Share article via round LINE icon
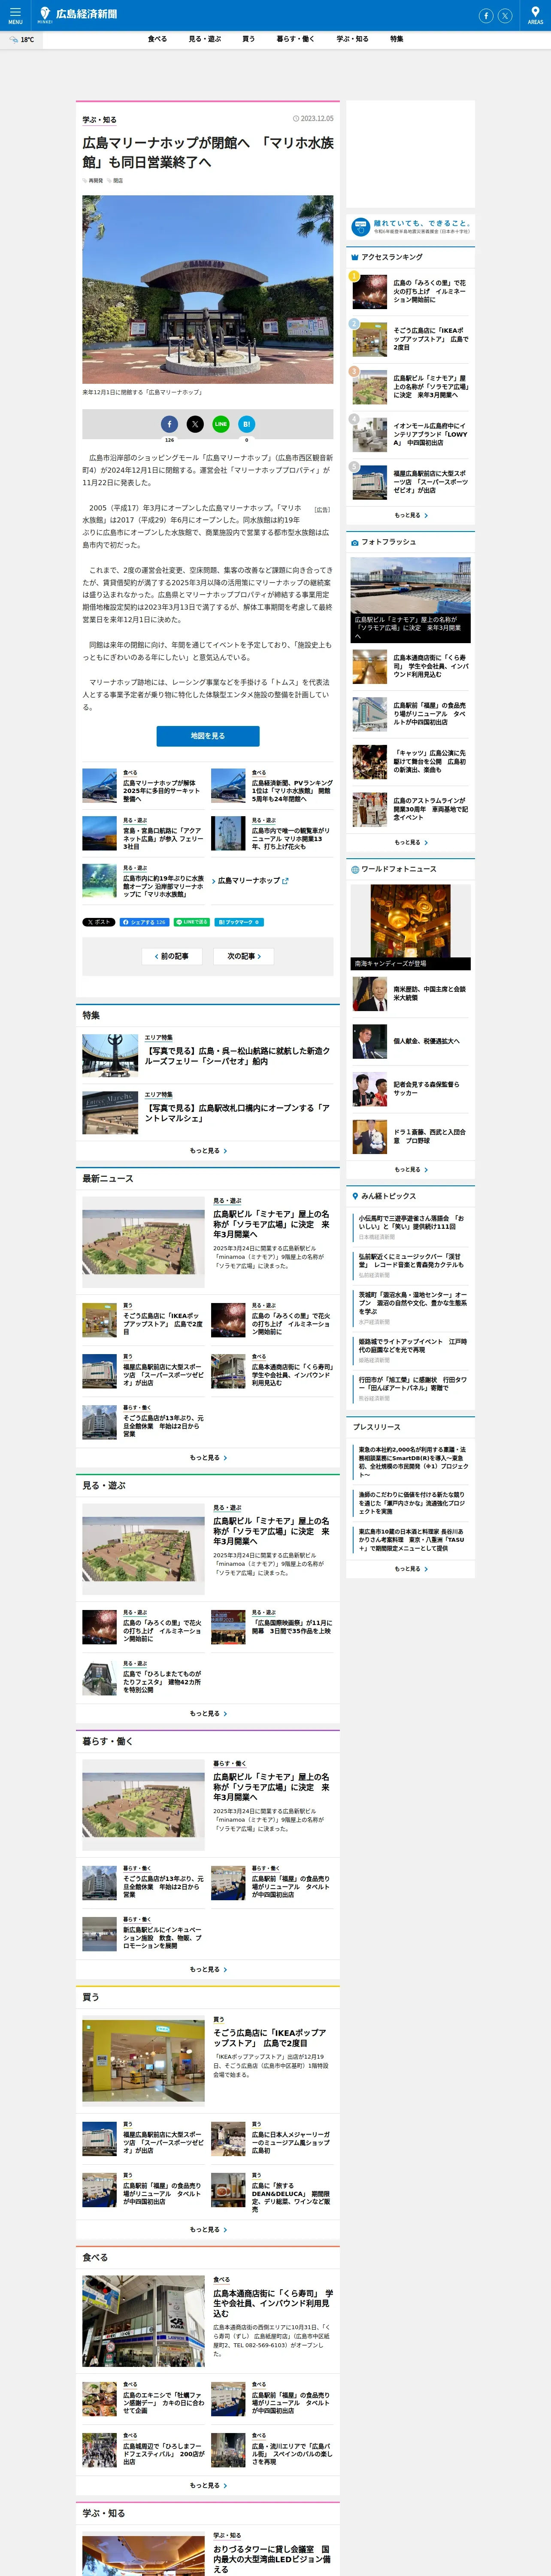This screenshot has width=551, height=2576. [x=221, y=424]
